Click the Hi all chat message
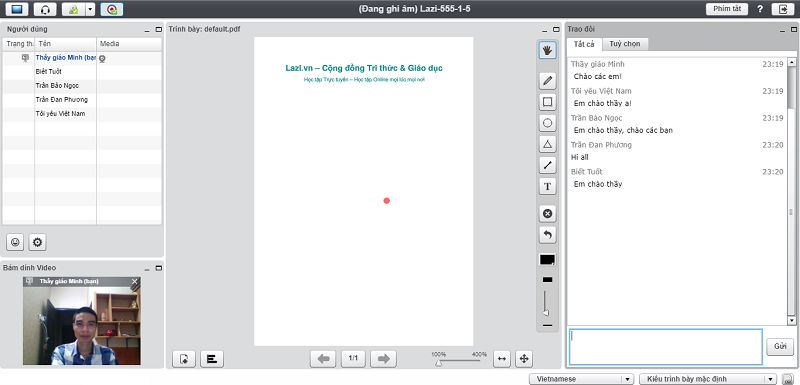800x385 pixels. click(580, 158)
